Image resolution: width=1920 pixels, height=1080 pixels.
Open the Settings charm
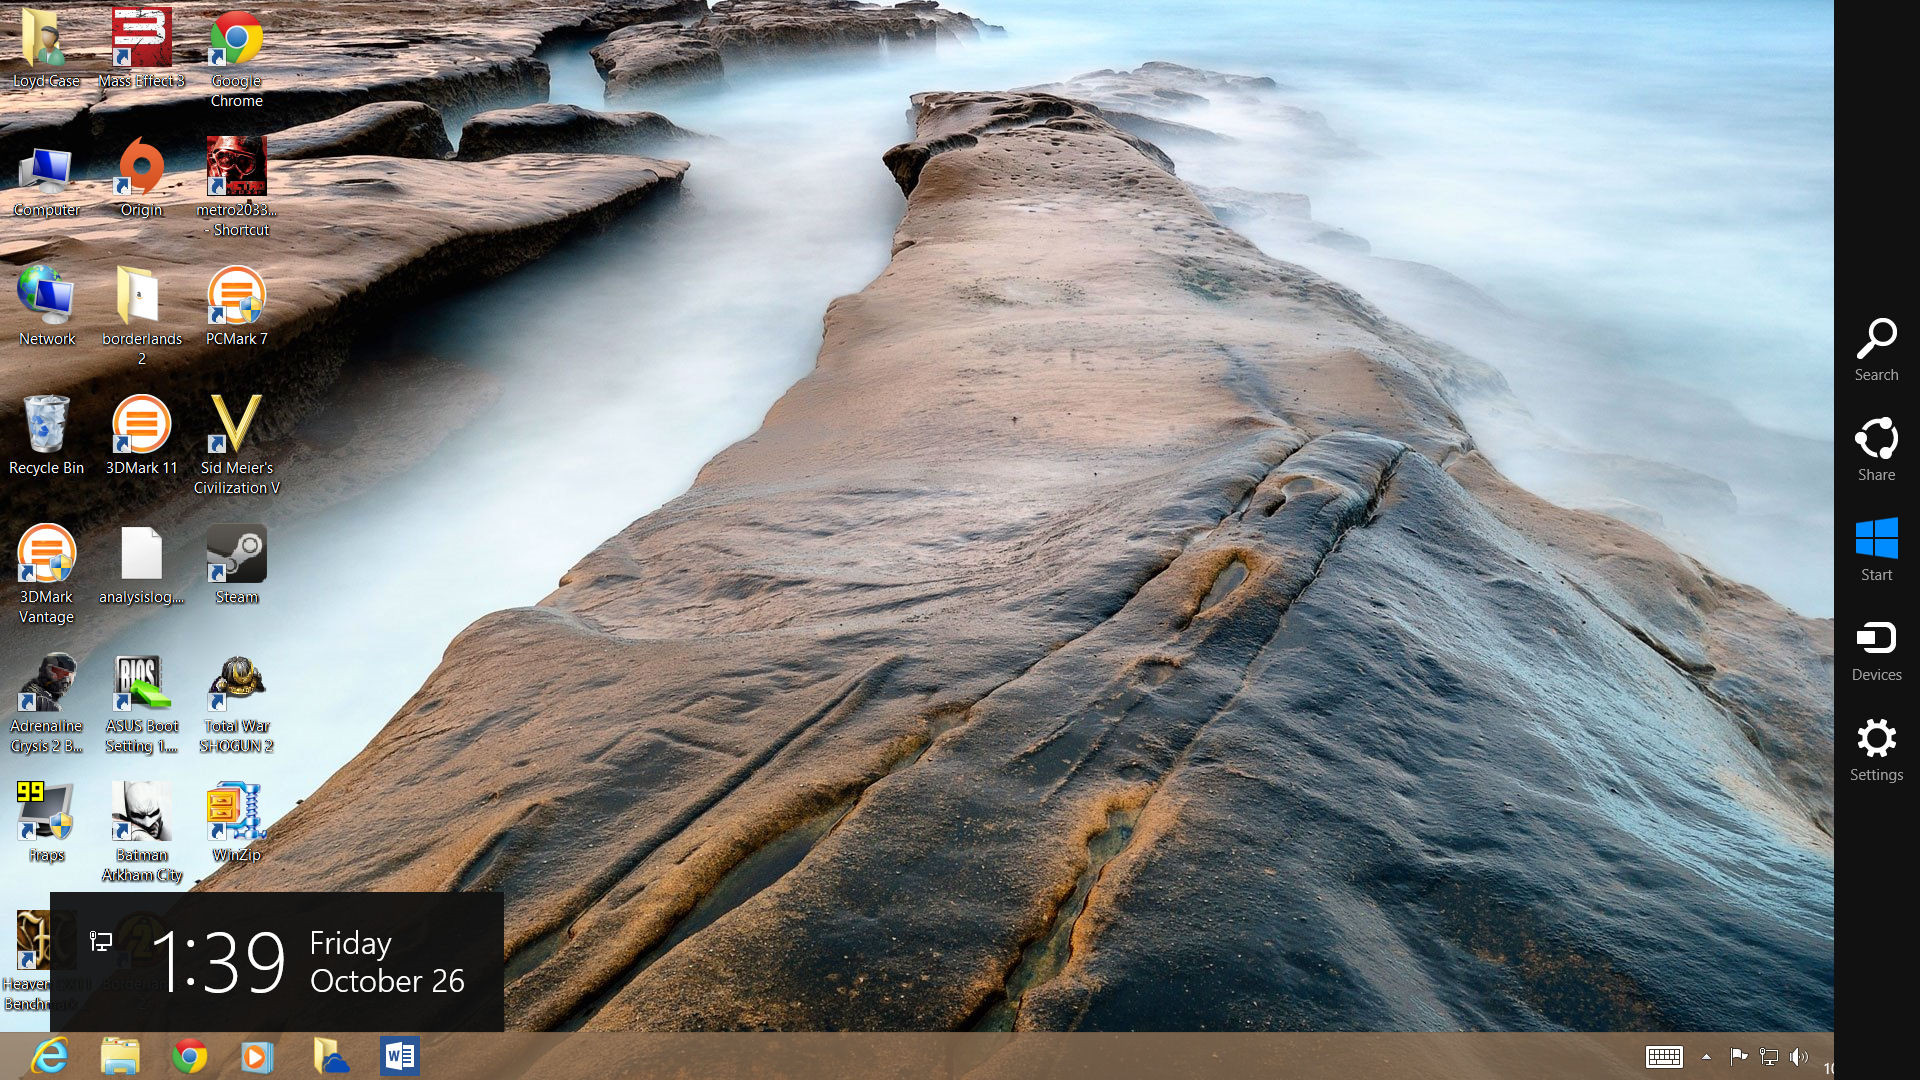tap(1876, 749)
